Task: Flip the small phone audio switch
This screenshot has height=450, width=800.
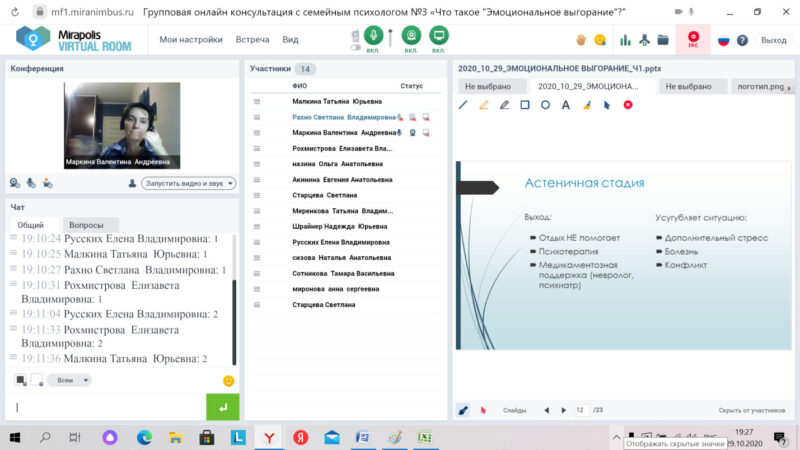Action: (356, 47)
